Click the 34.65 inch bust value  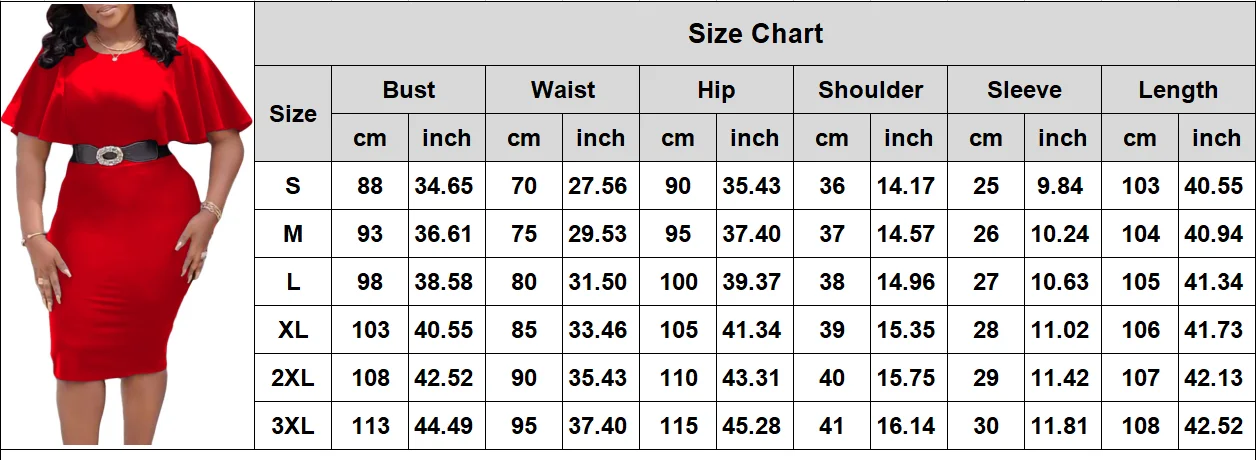(446, 186)
